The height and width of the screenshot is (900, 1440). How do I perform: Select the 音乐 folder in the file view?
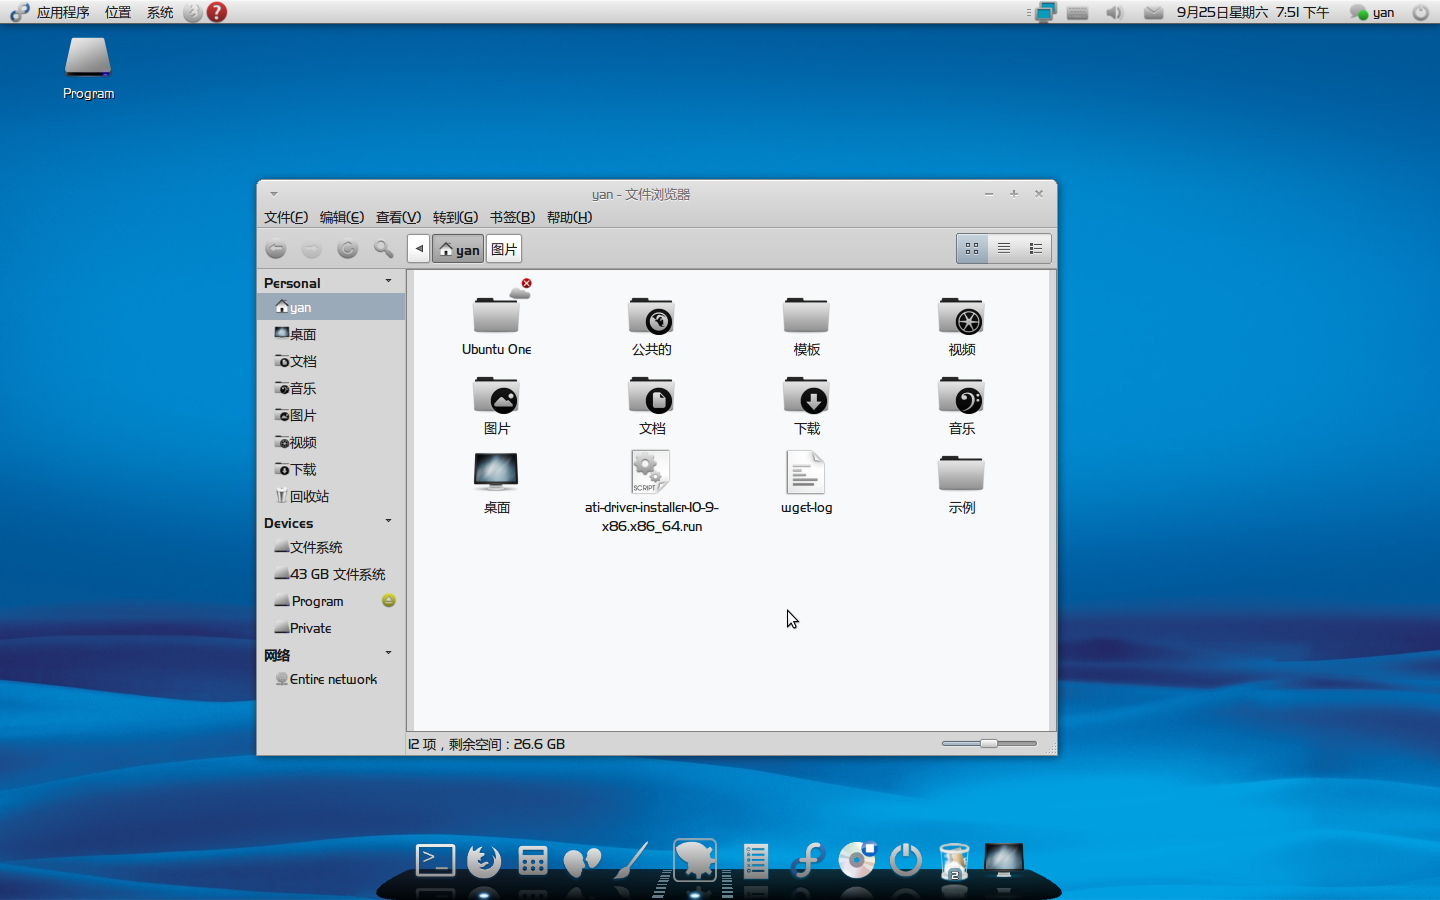(962, 405)
